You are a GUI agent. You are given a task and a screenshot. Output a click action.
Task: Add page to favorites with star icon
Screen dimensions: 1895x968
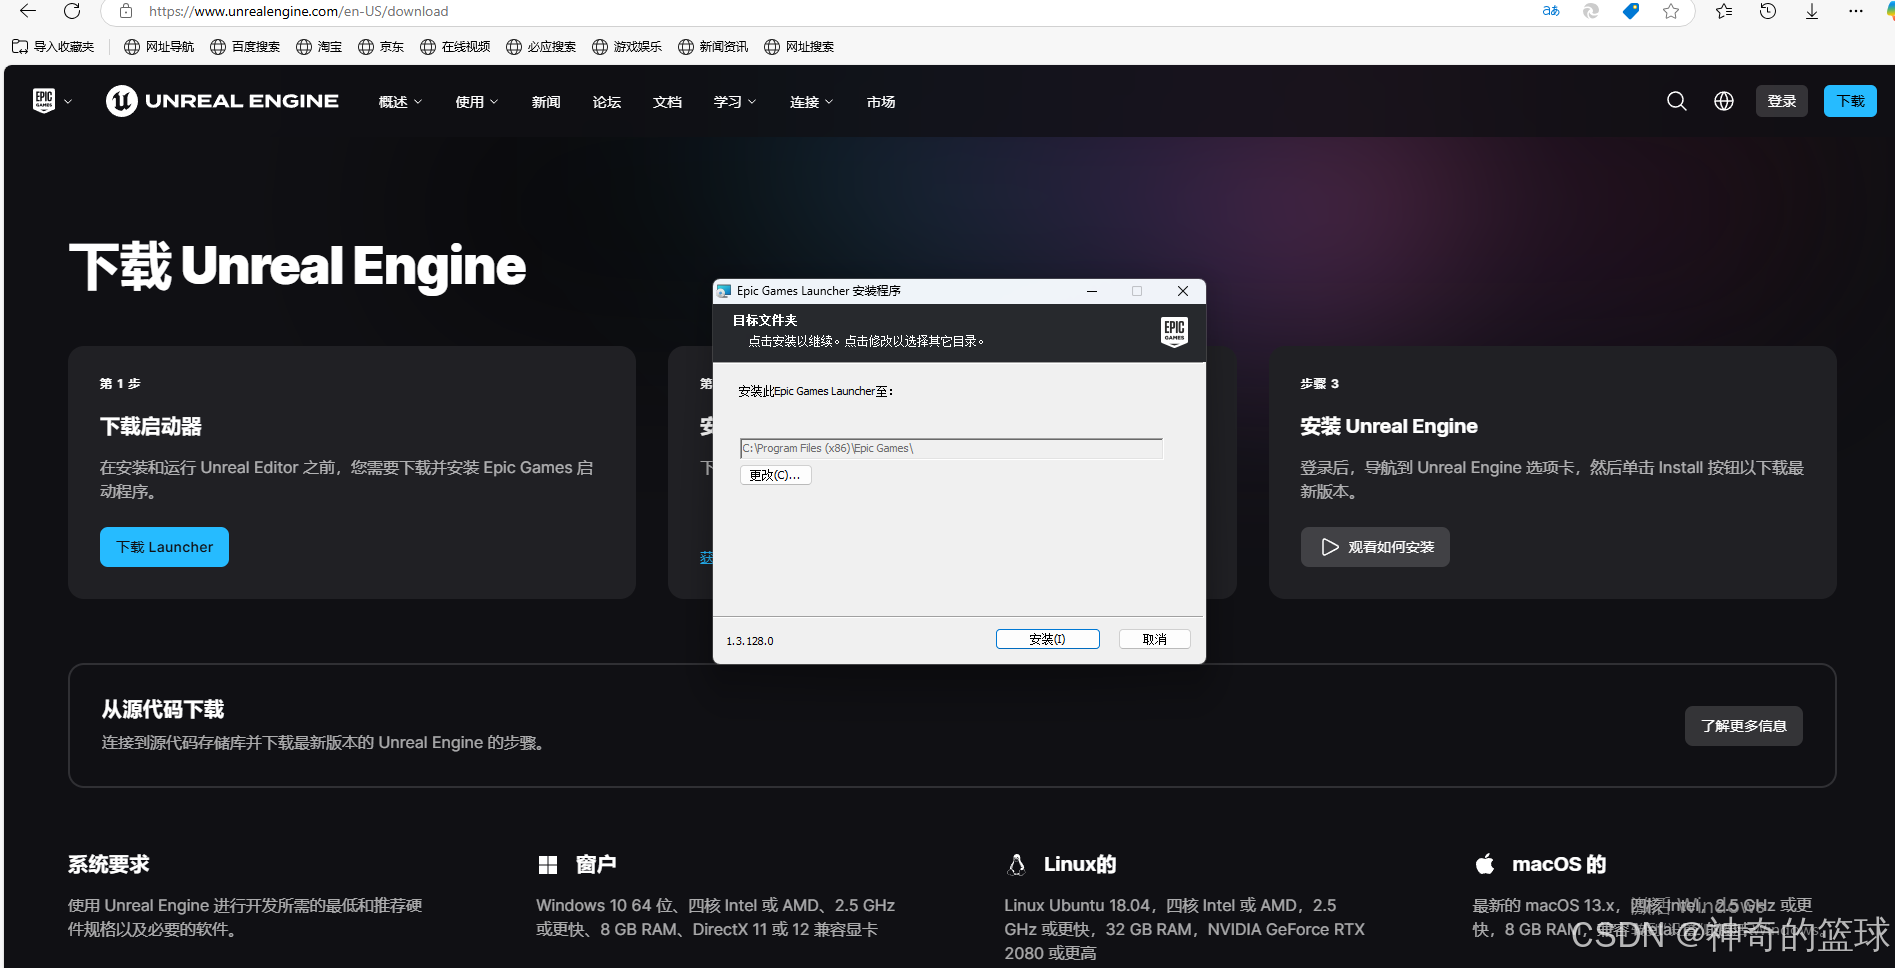(1671, 11)
